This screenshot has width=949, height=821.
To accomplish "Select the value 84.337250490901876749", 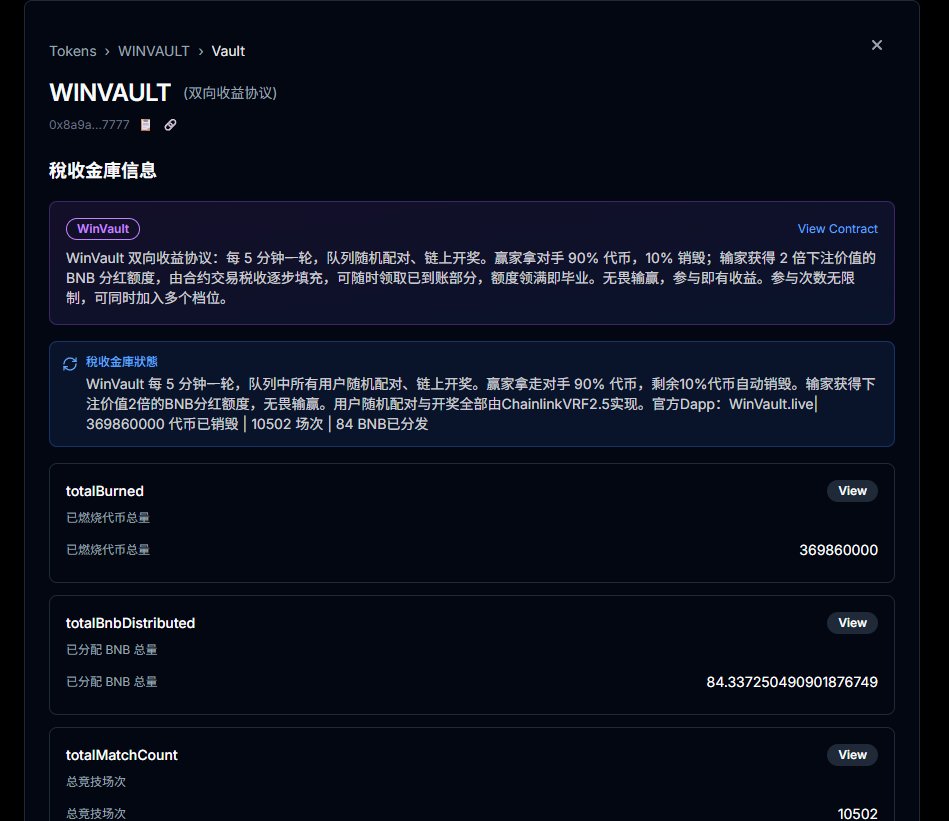I will [x=792, y=682].
